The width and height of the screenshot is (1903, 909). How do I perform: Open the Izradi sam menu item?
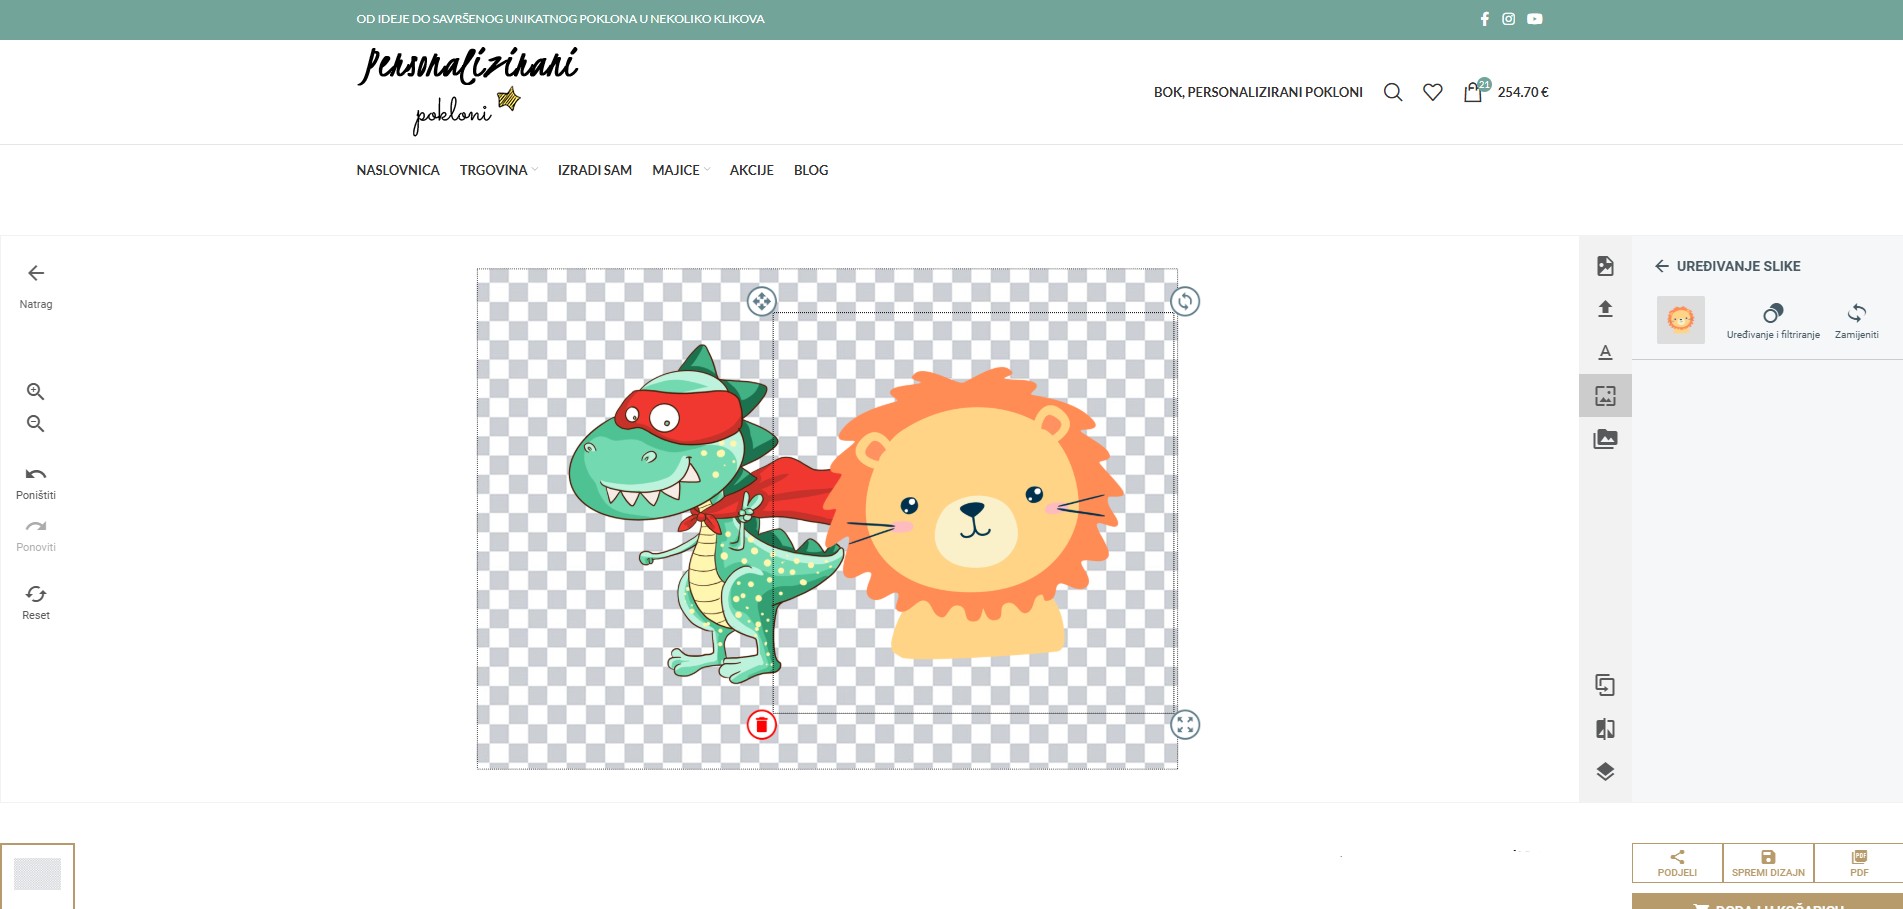(x=594, y=170)
